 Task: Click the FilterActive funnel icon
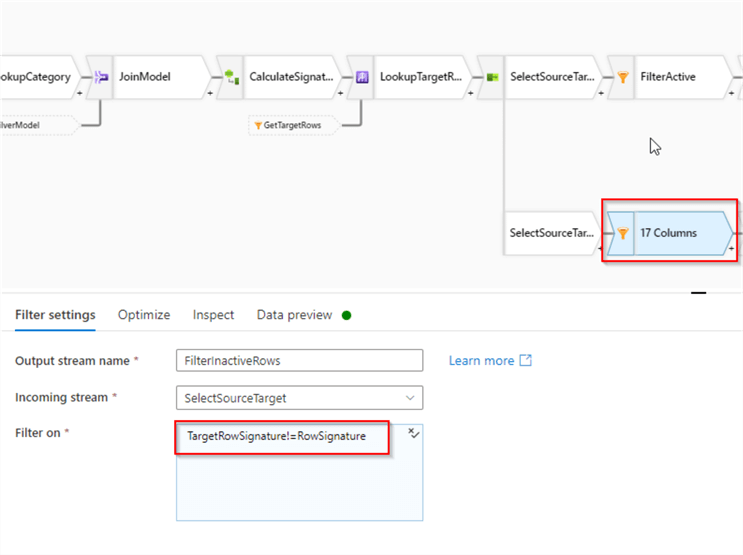coord(622,77)
